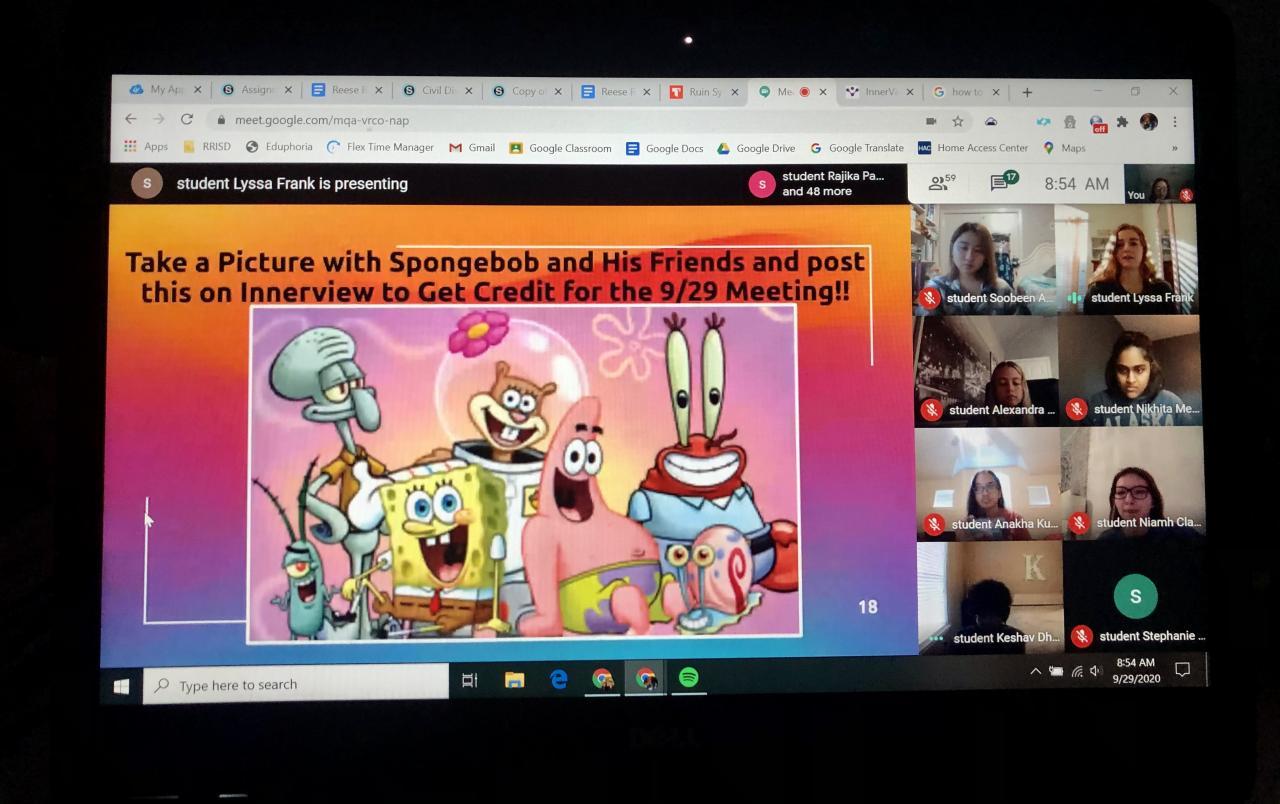The height and width of the screenshot is (804, 1280).
Task: Open the Google Drive bookmark
Action: [x=756, y=148]
